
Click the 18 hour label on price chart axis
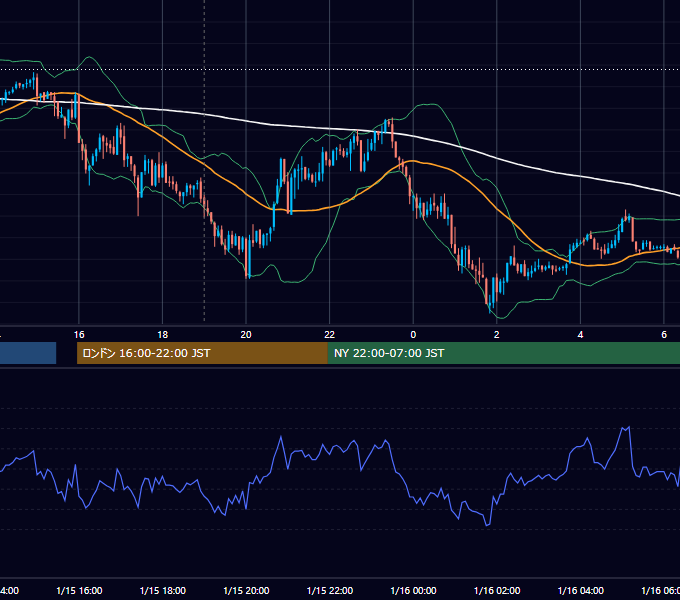click(163, 335)
